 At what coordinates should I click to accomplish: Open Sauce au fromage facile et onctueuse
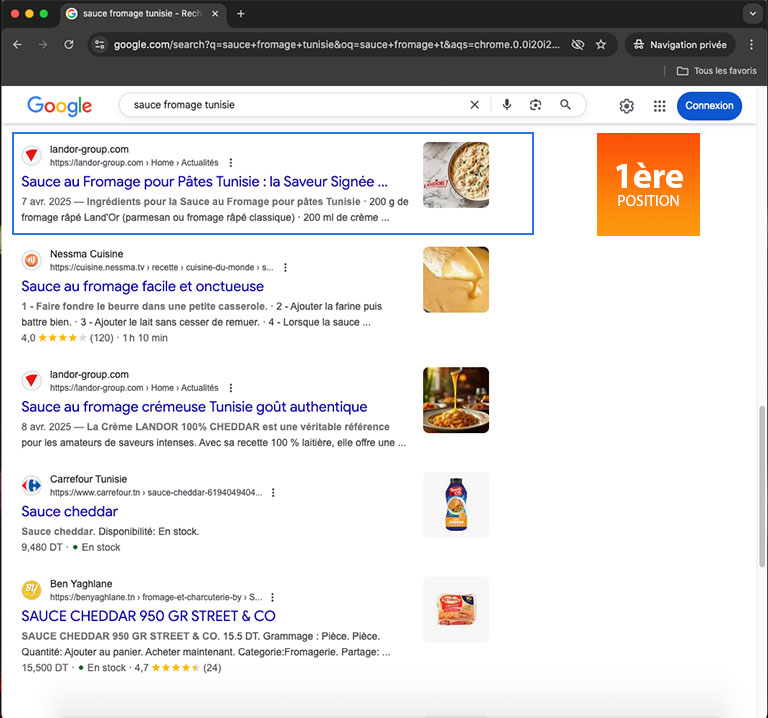143,287
